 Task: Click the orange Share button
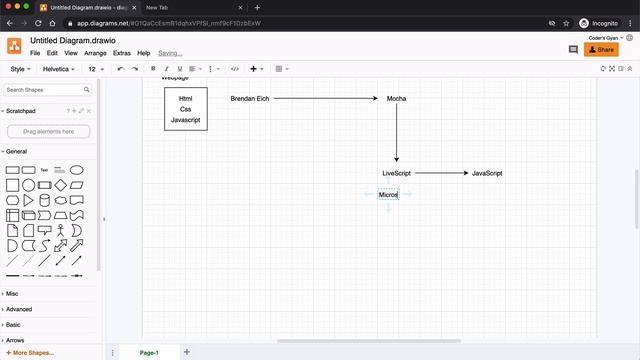(601, 49)
